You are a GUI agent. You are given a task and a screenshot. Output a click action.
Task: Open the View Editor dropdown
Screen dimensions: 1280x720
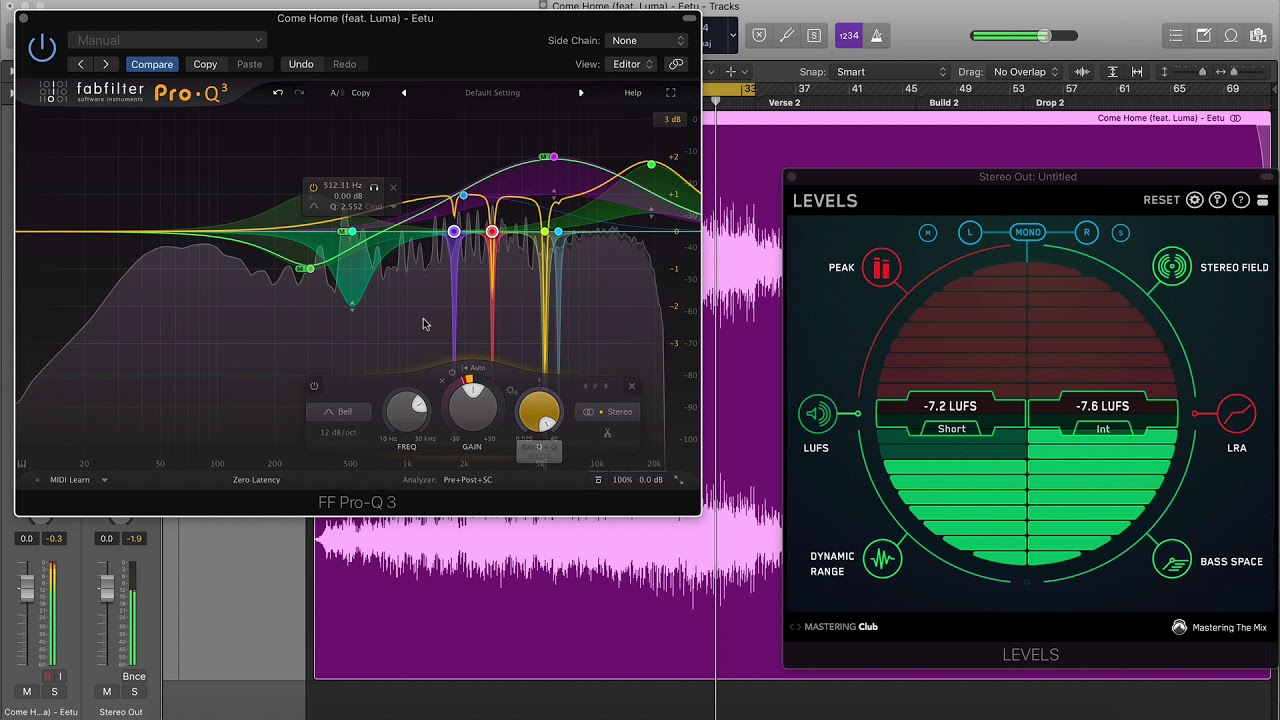click(x=632, y=64)
